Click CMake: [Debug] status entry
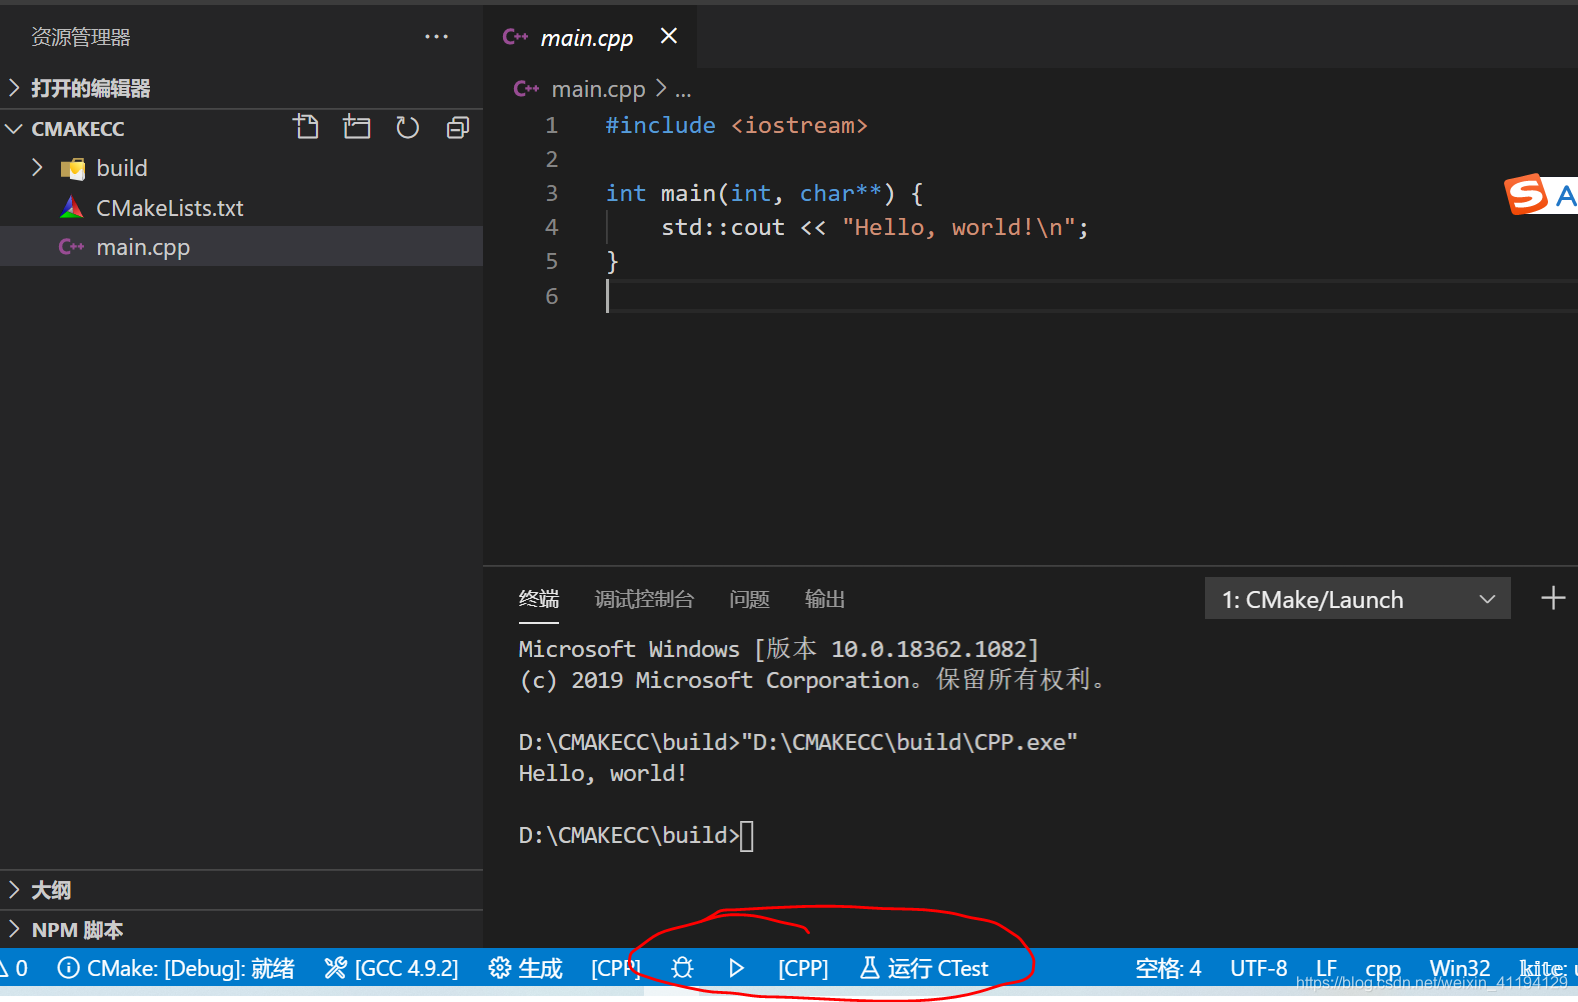Screen dimensions: 1578x1002 pos(176,968)
